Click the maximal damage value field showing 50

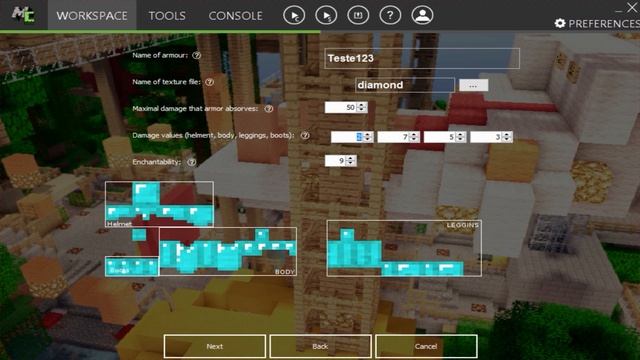click(341, 107)
